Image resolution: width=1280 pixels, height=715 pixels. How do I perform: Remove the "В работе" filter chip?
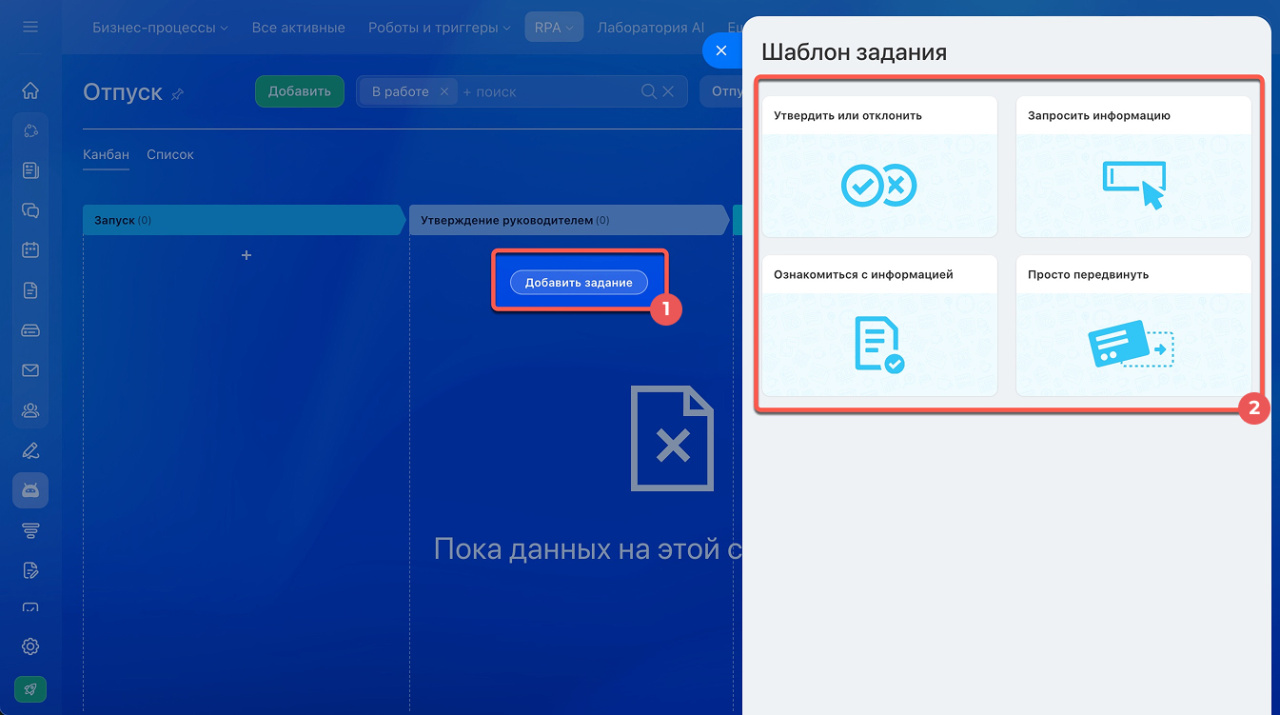click(444, 91)
